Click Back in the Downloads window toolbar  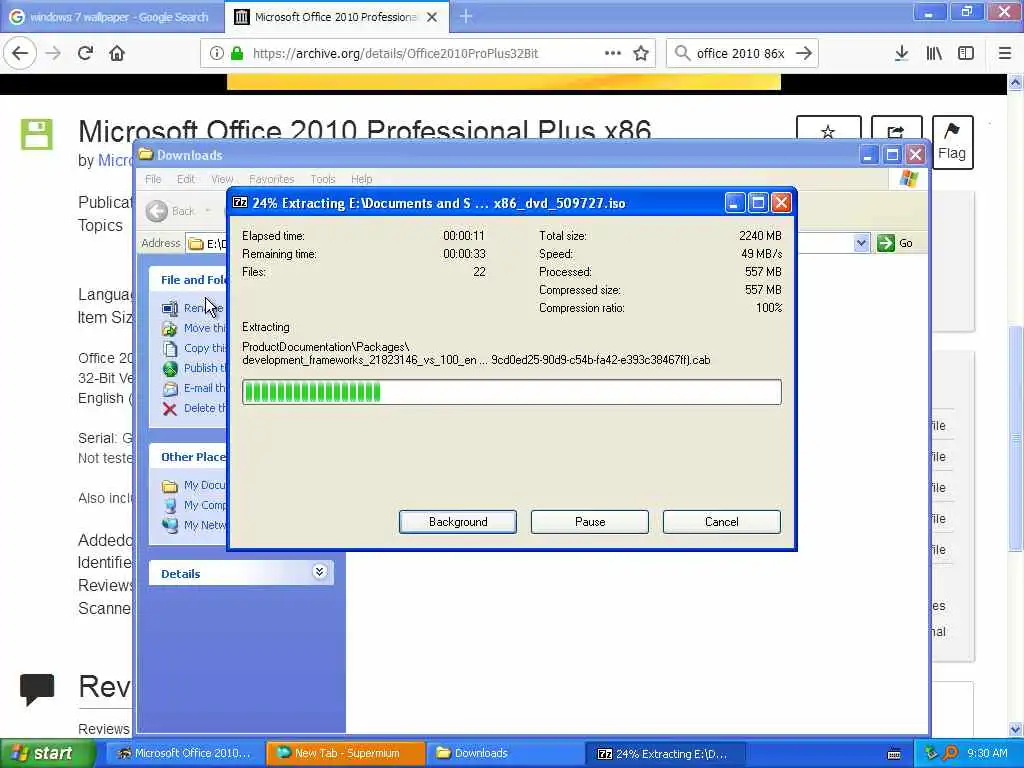click(171, 211)
